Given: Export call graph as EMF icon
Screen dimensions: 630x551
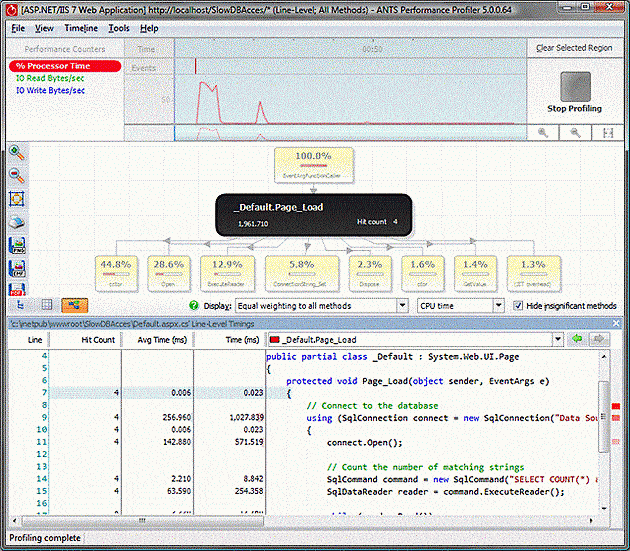Looking at the screenshot, I should [17, 268].
